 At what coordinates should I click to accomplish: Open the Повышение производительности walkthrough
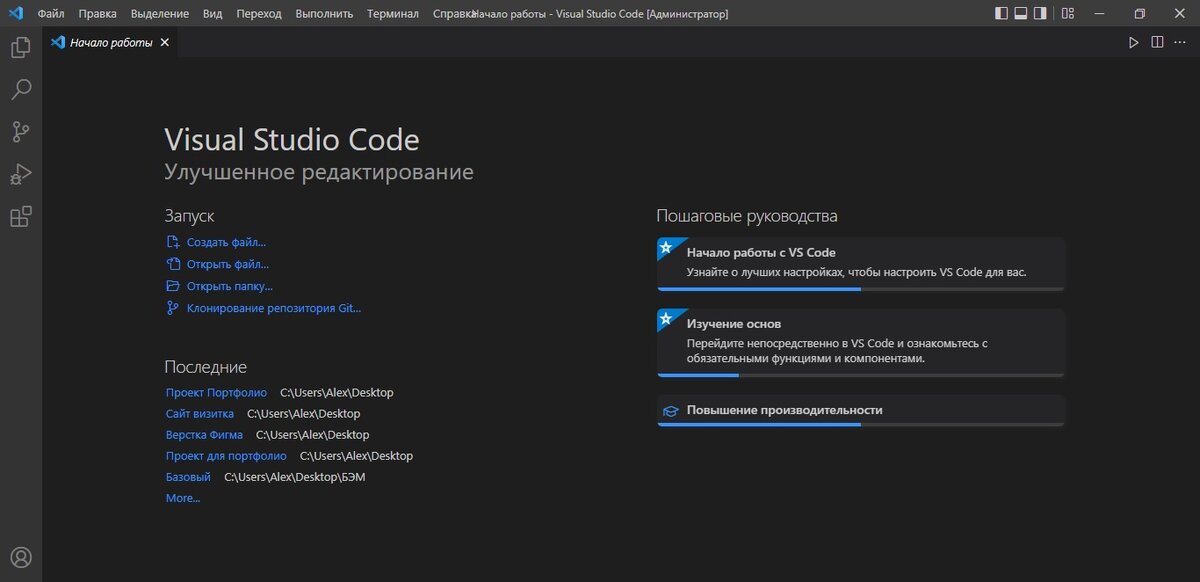tap(861, 410)
